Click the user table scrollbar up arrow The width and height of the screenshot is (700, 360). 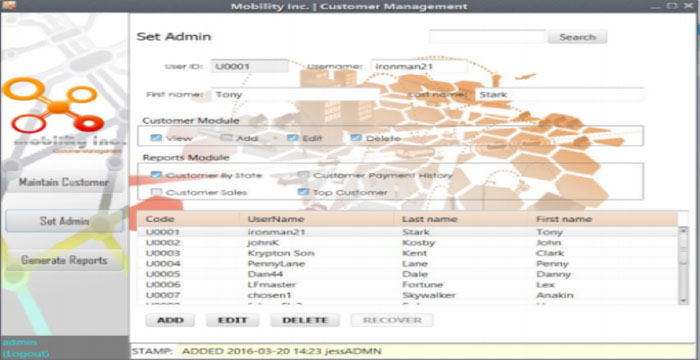coord(683,231)
